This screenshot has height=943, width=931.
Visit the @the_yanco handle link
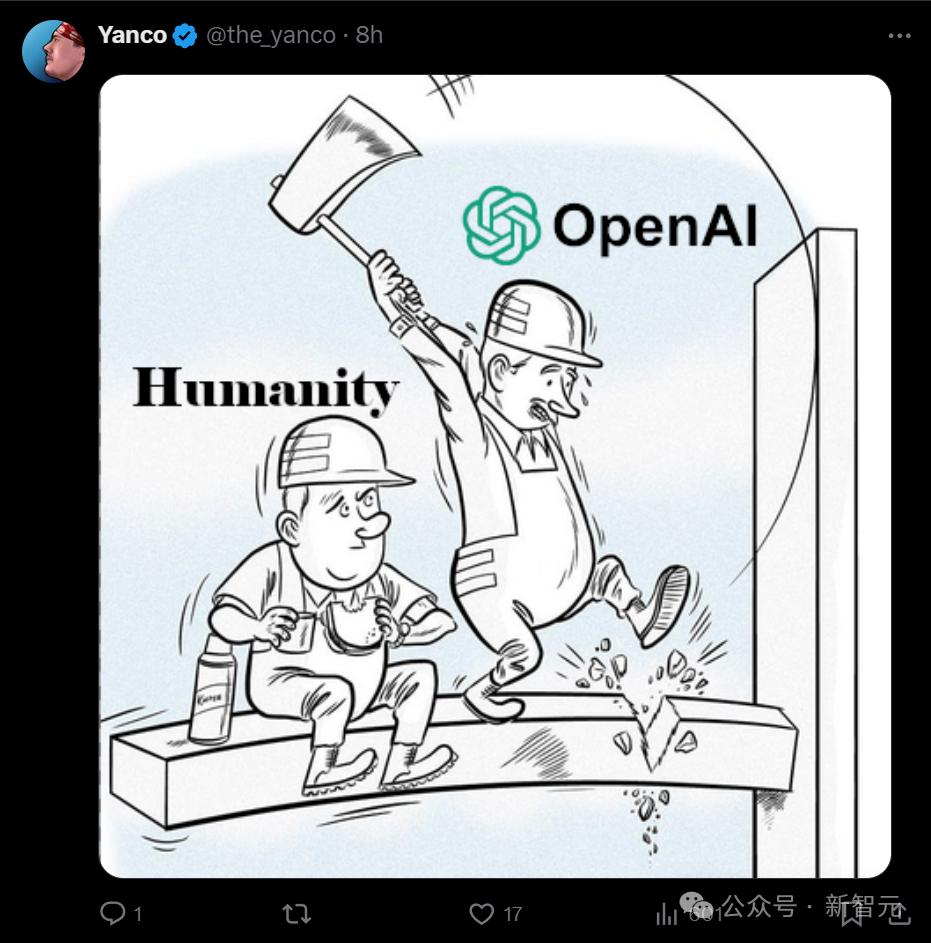click(x=271, y=35)
